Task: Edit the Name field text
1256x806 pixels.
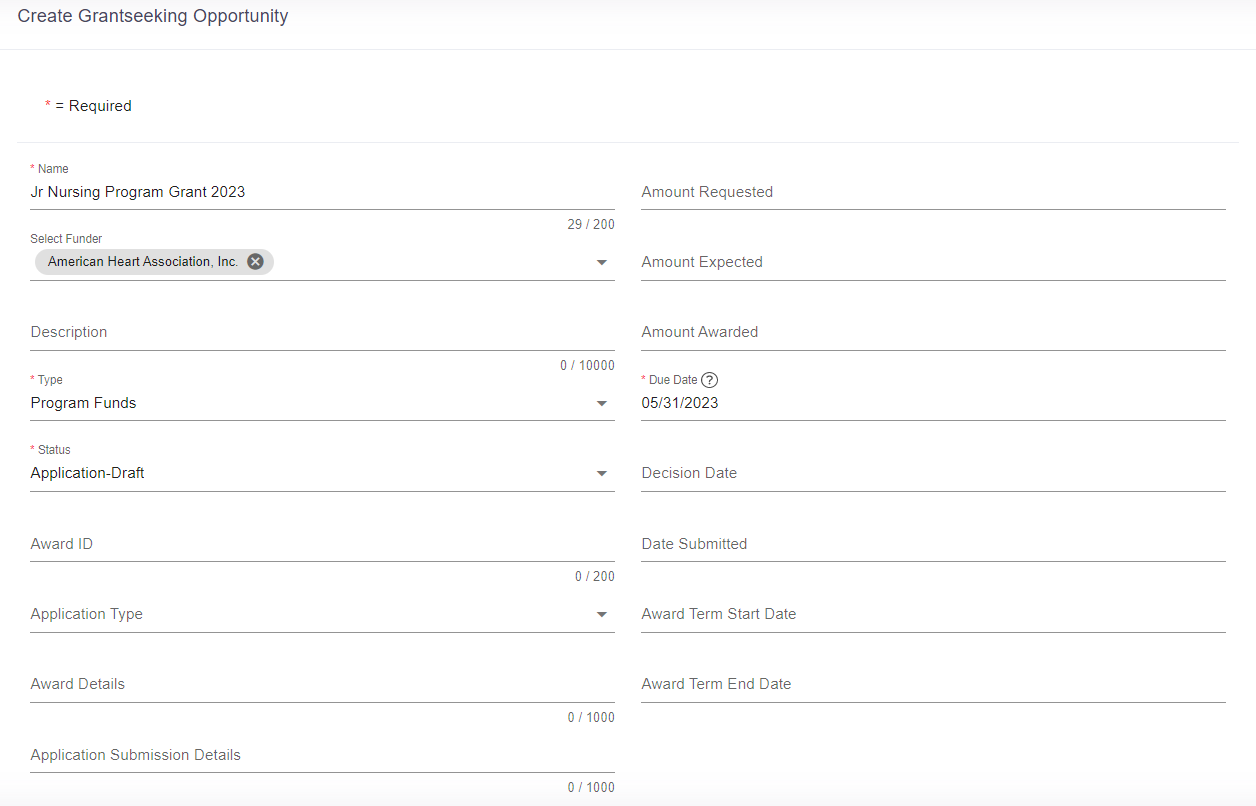Action: (322, 192)
